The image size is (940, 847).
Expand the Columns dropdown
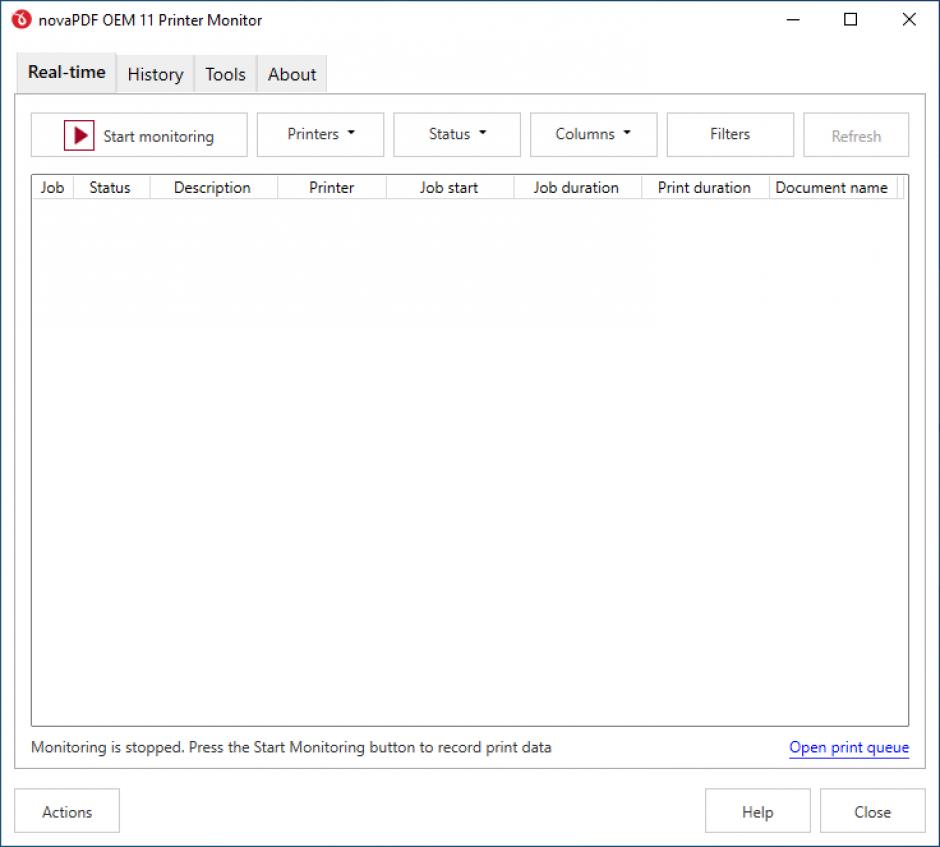tap(593, 134)
